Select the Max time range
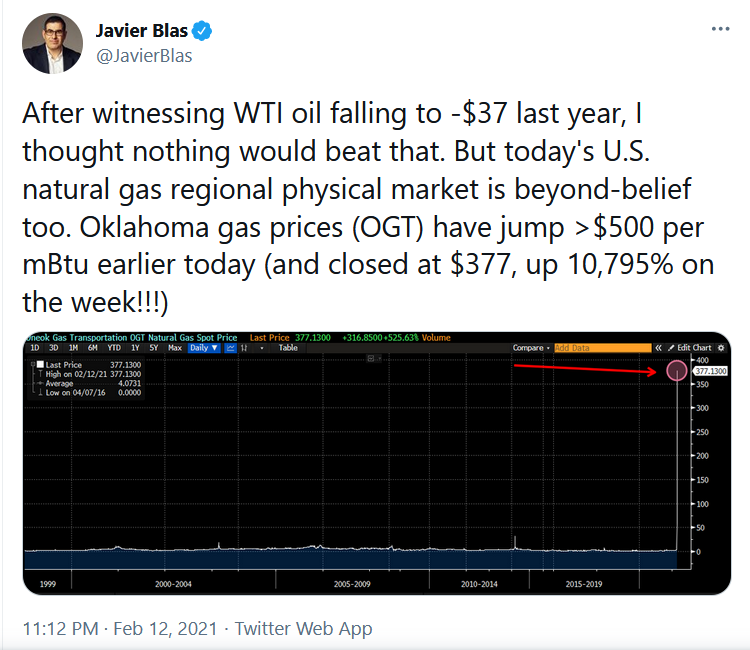Screen dimensions: 750x650 click(174, 347)
